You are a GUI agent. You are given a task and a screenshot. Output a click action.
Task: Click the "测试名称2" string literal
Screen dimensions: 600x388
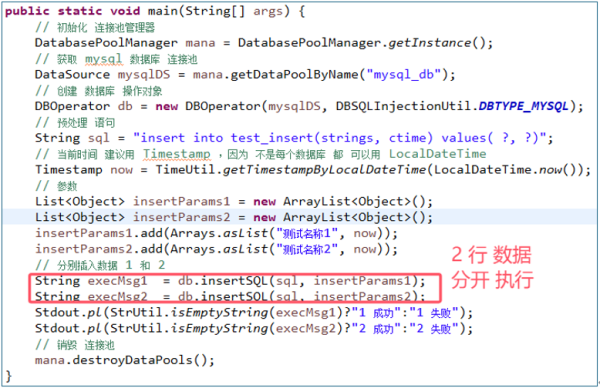(307, 249)
